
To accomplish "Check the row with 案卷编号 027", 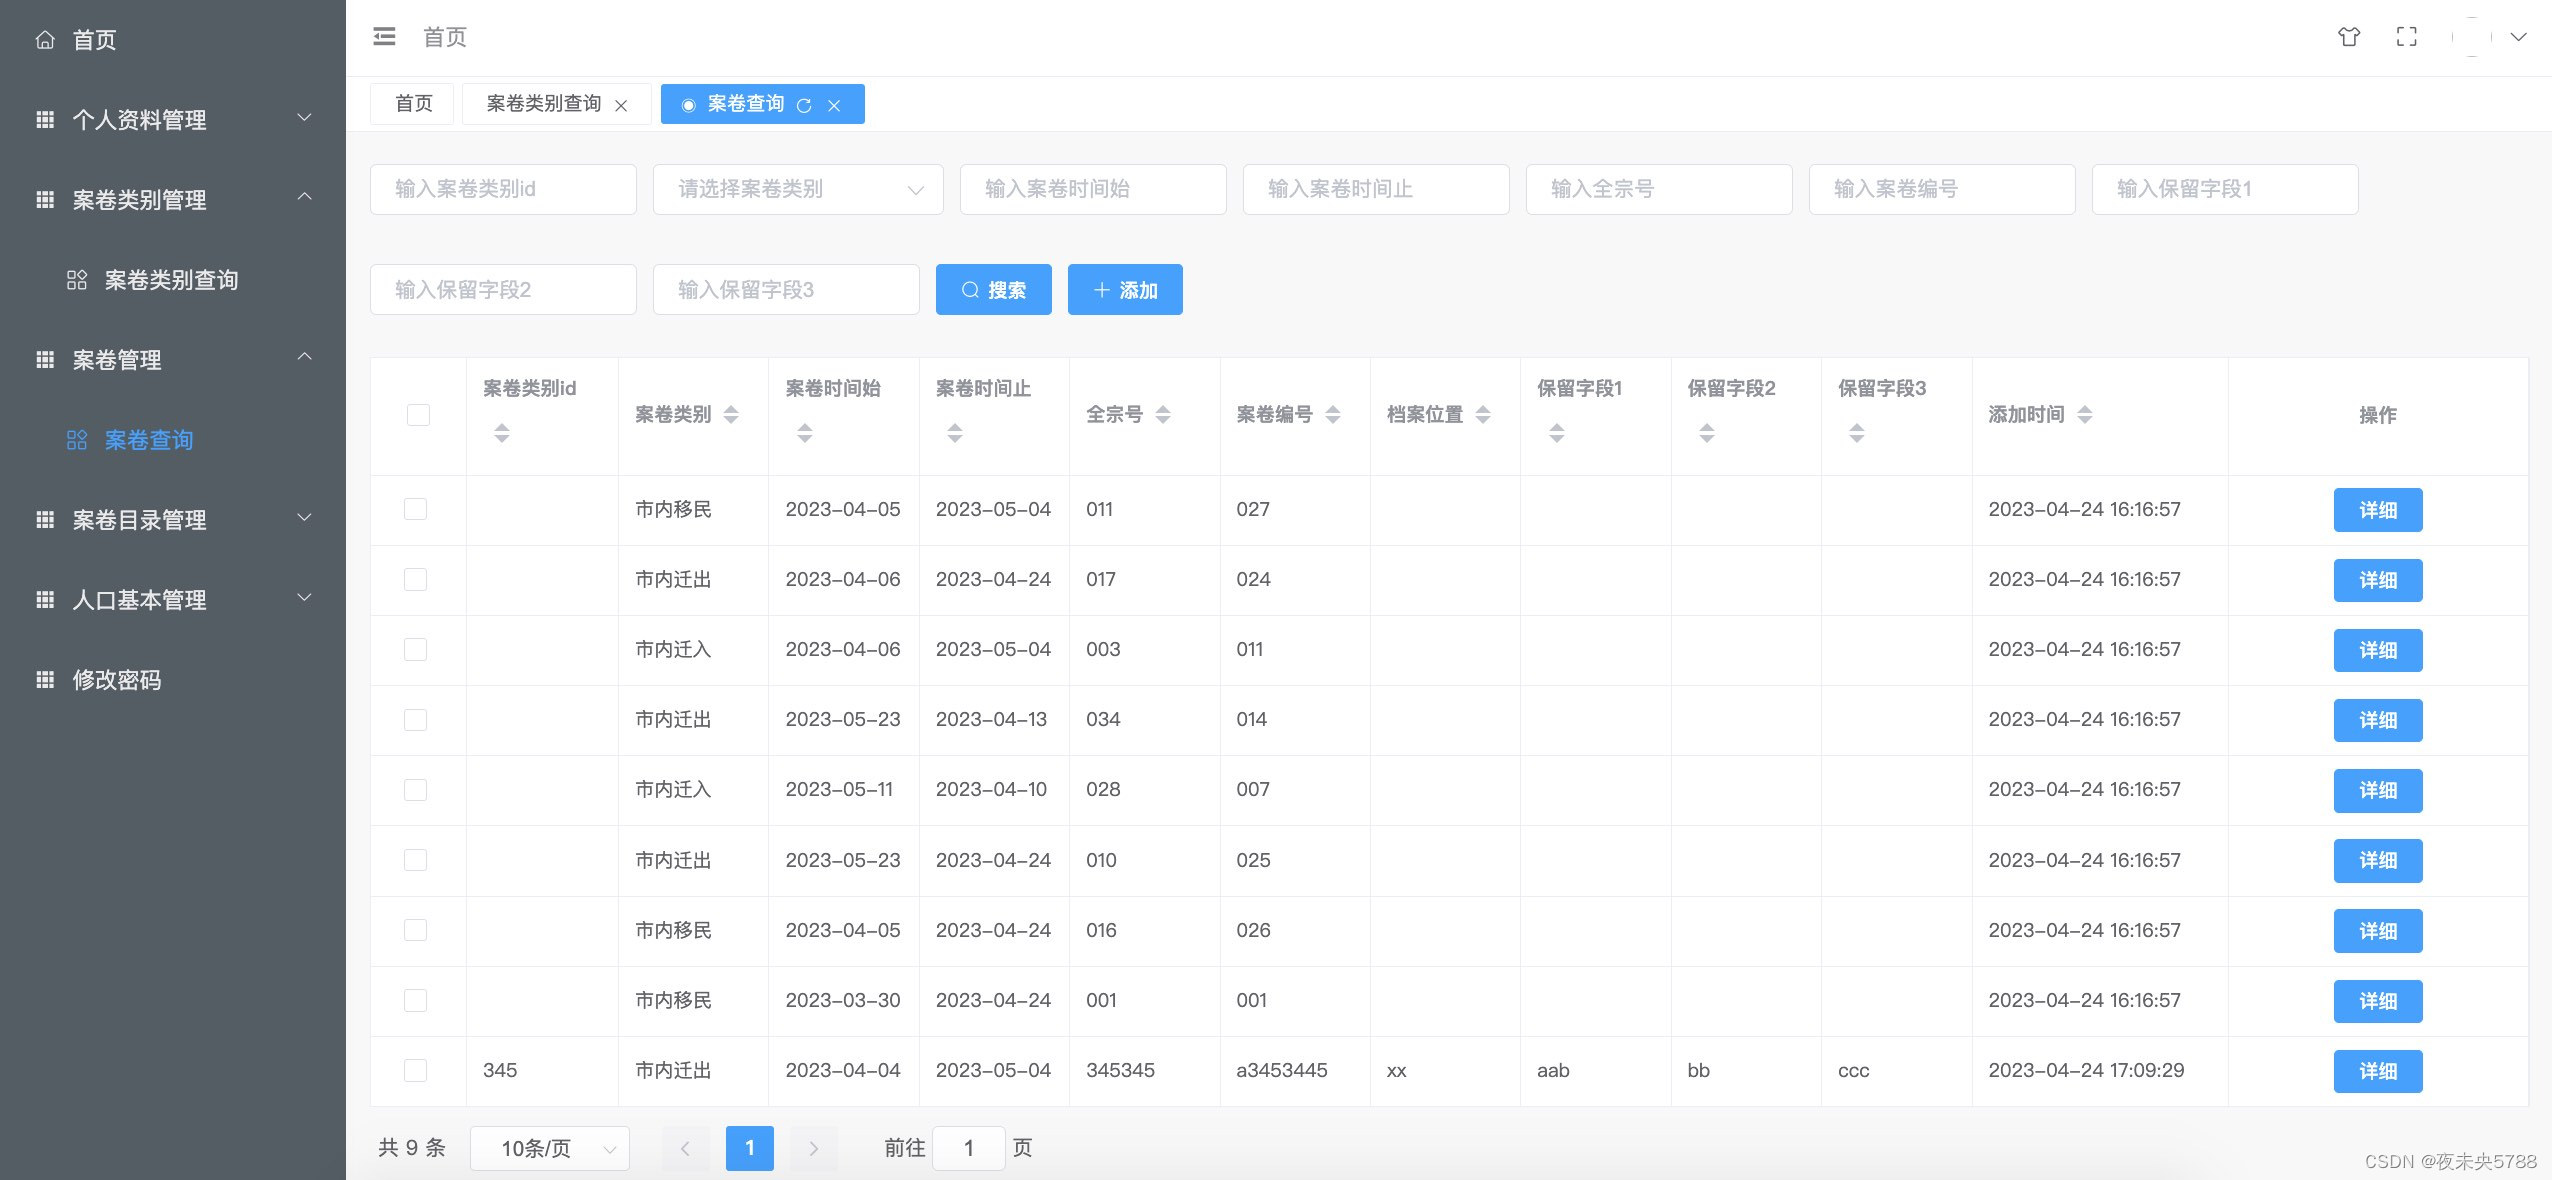I will click(415, 509).
